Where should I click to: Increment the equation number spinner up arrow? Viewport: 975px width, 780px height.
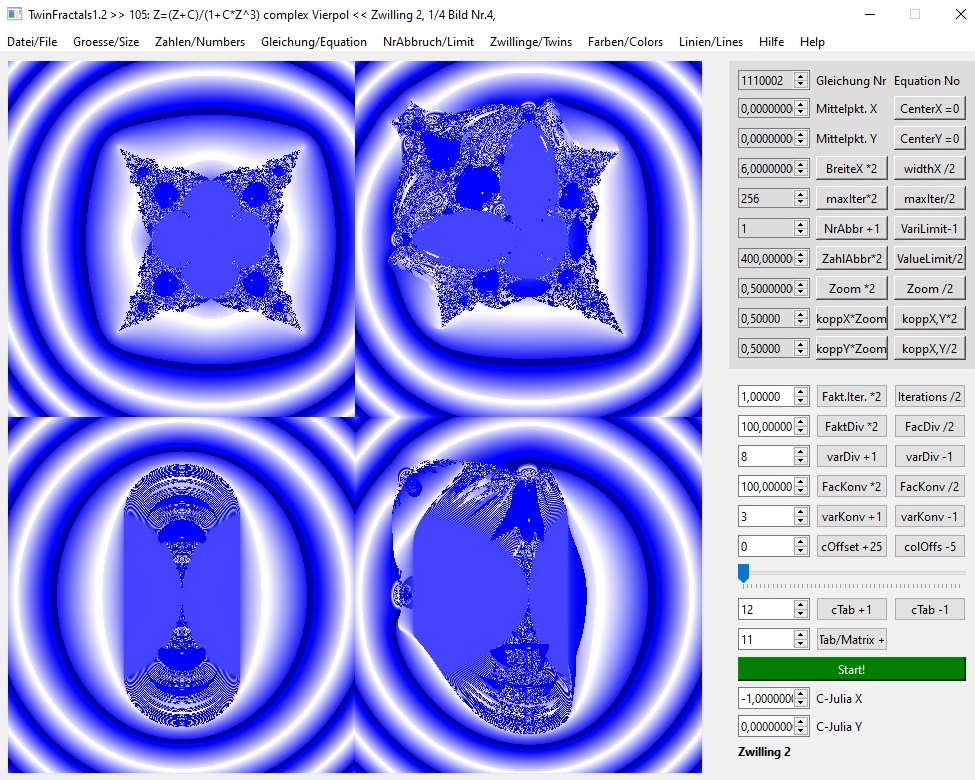801,77
